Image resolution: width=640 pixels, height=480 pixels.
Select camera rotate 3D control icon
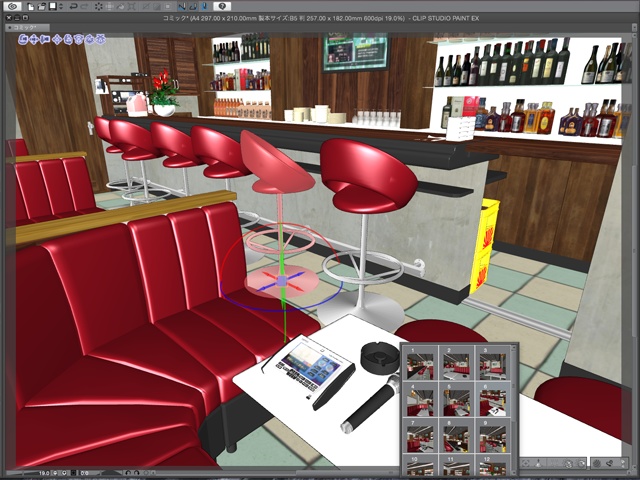pos(23,39)
